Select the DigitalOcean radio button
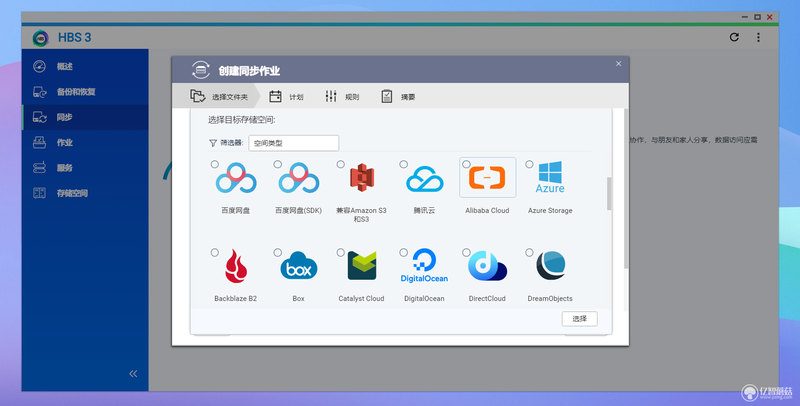 pyautogui.click(x=404, y=252)
